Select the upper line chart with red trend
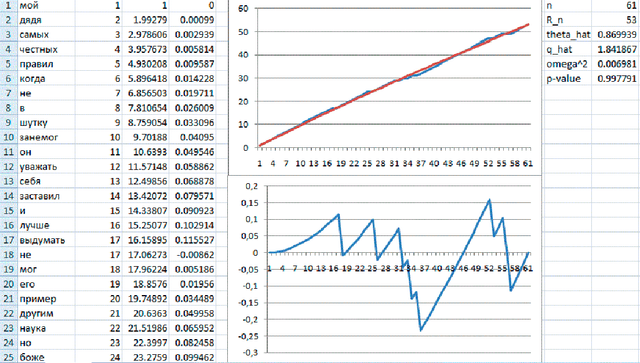This screenshot has width=640, height=363. coord(385,87)
